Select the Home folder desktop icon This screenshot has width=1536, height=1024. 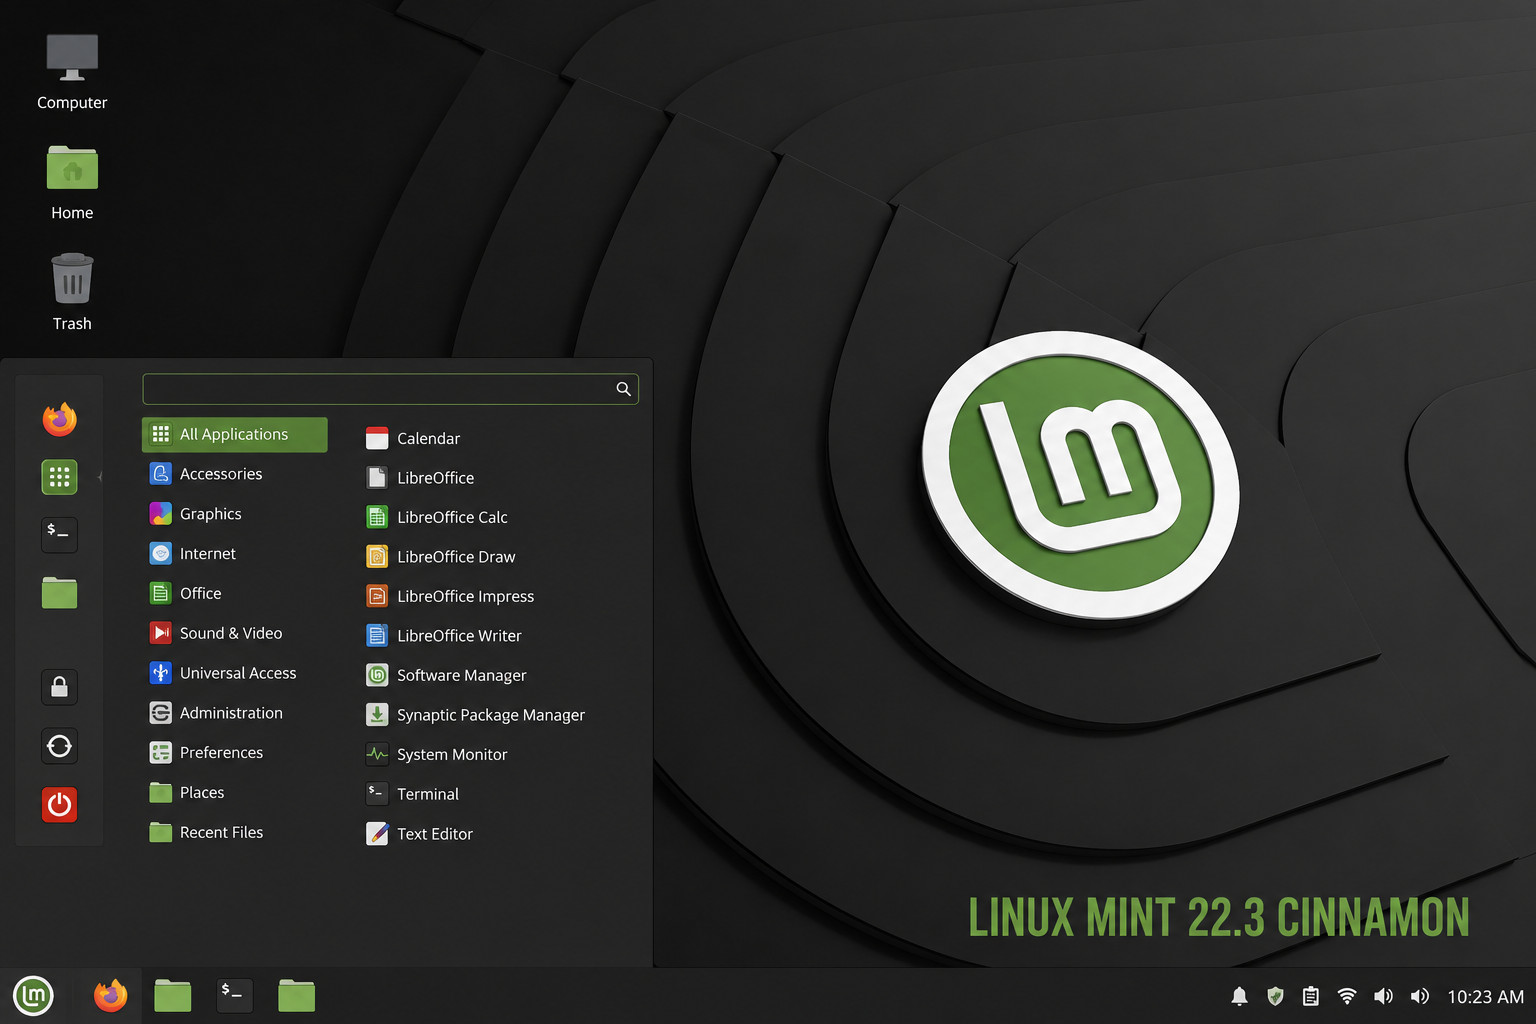(72, 183)
